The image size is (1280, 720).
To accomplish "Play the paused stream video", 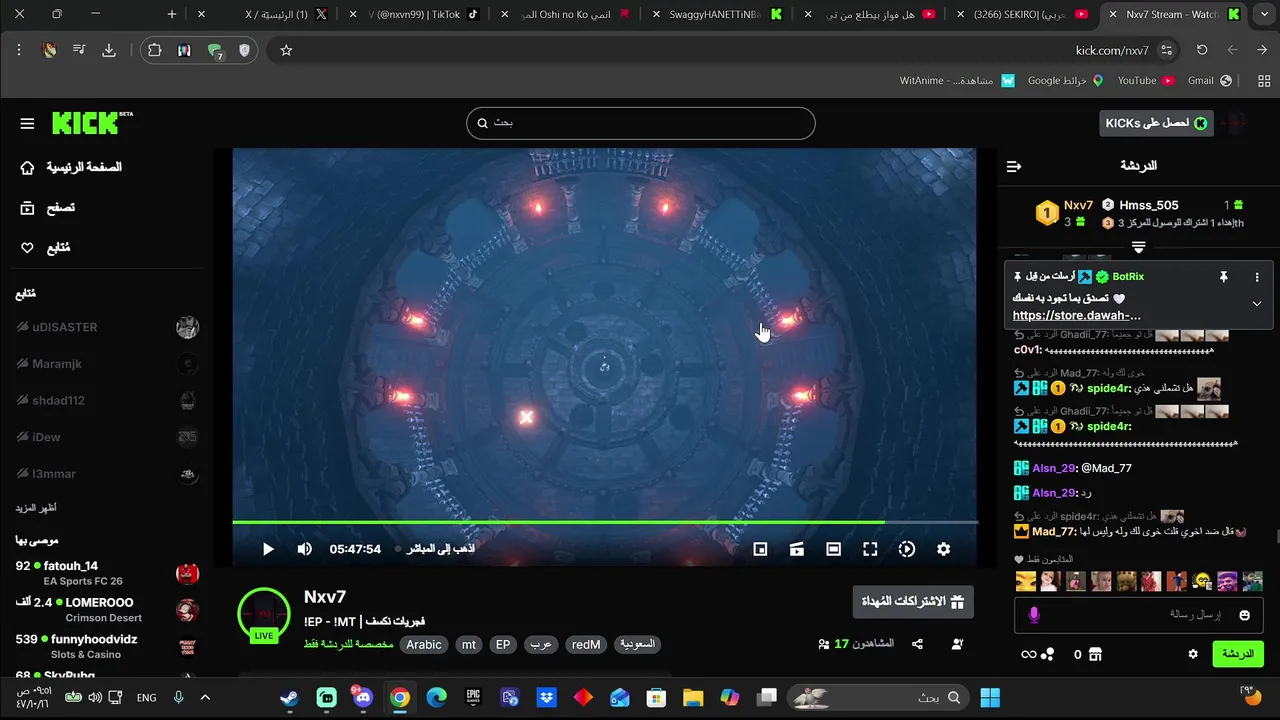I will tap(268, 549).
